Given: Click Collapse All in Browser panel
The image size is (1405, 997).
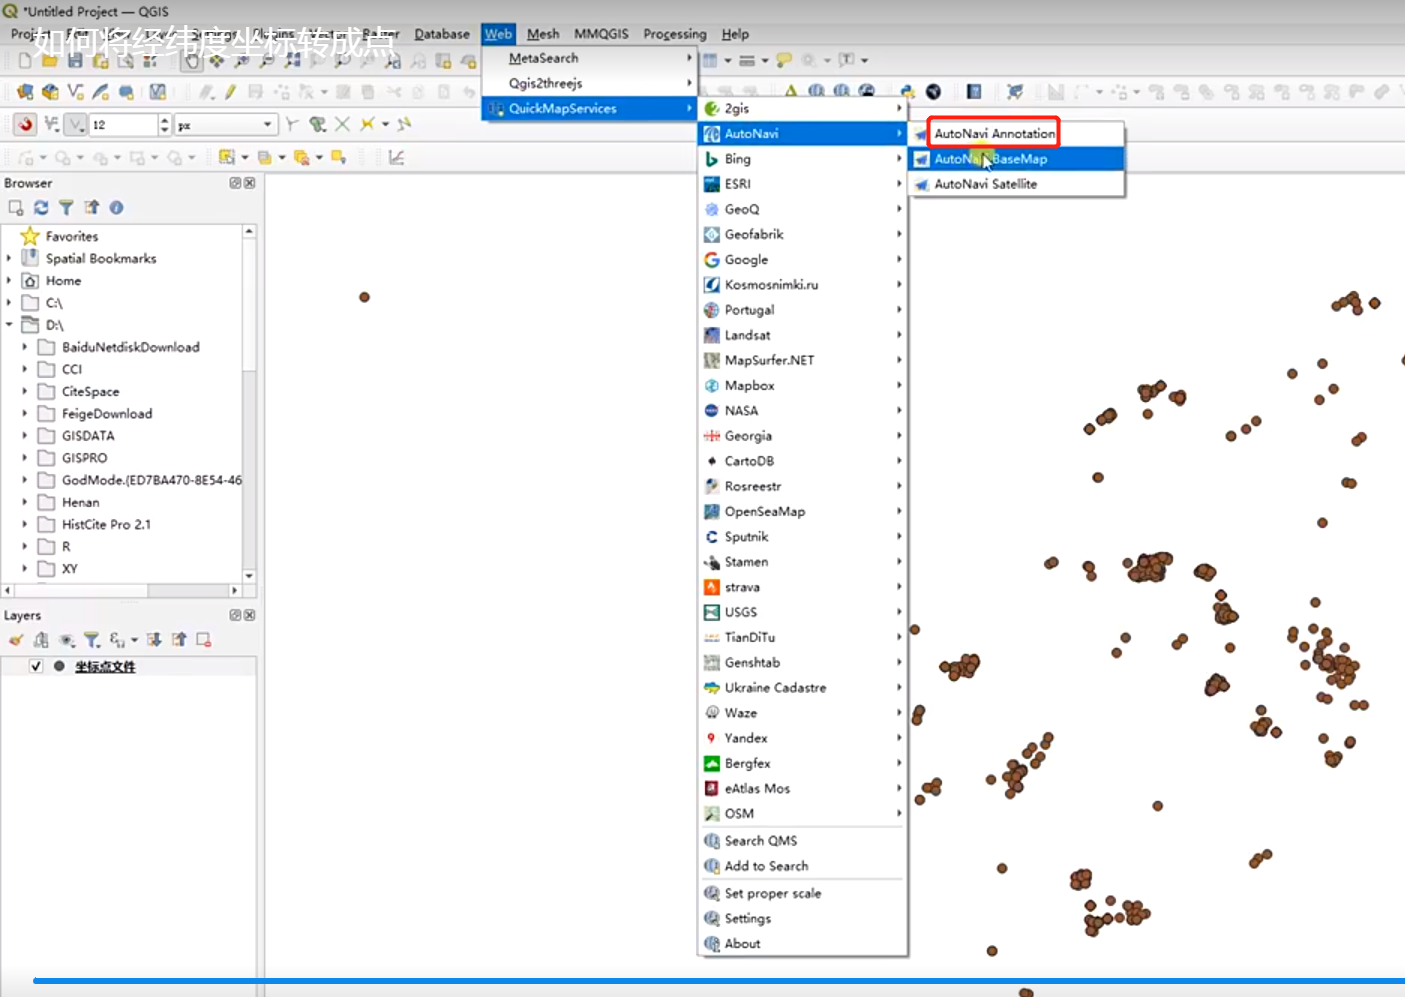Looking at the screenshot, I should click(91, 207).
